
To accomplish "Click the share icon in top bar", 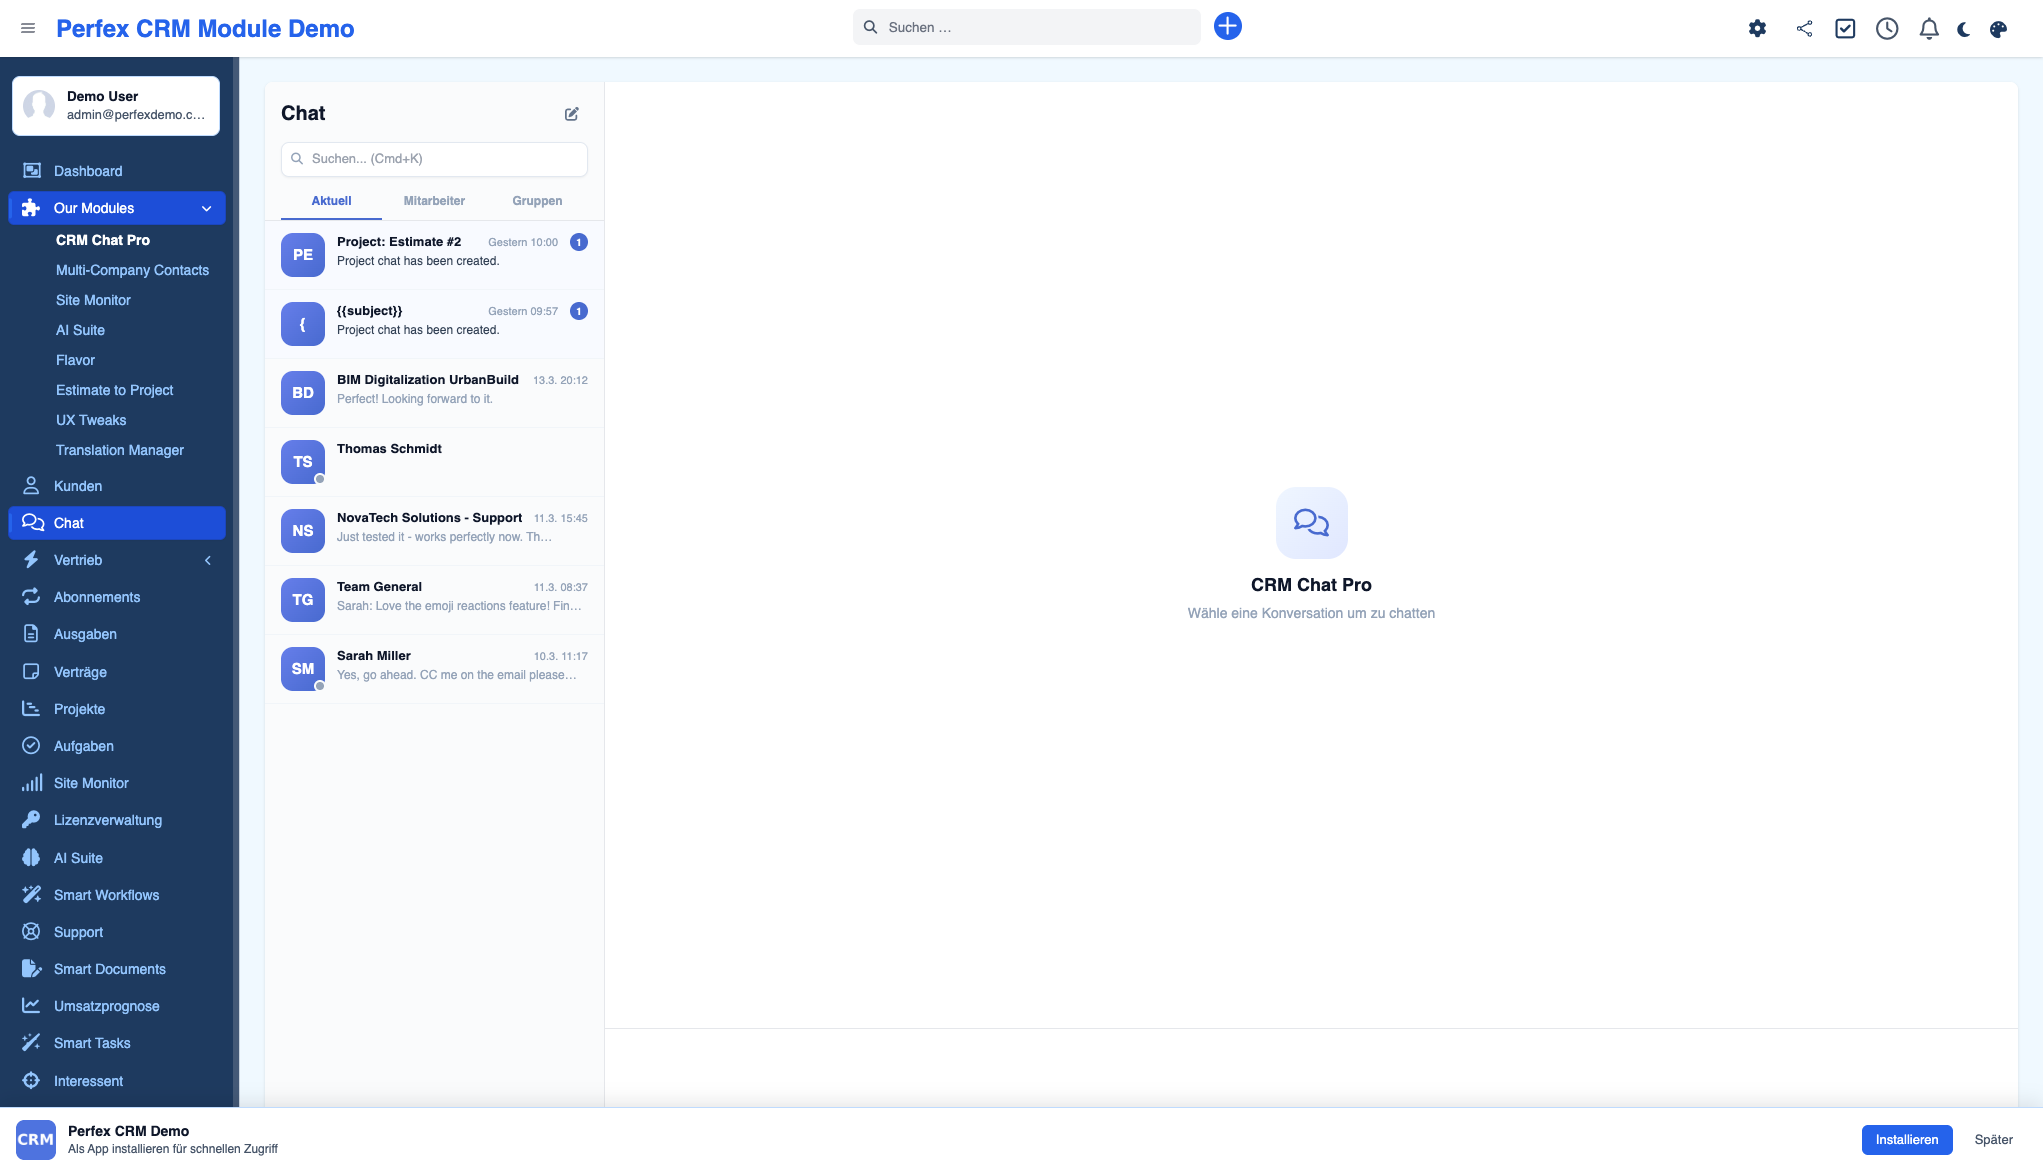I will click(x=1804, y=29).
